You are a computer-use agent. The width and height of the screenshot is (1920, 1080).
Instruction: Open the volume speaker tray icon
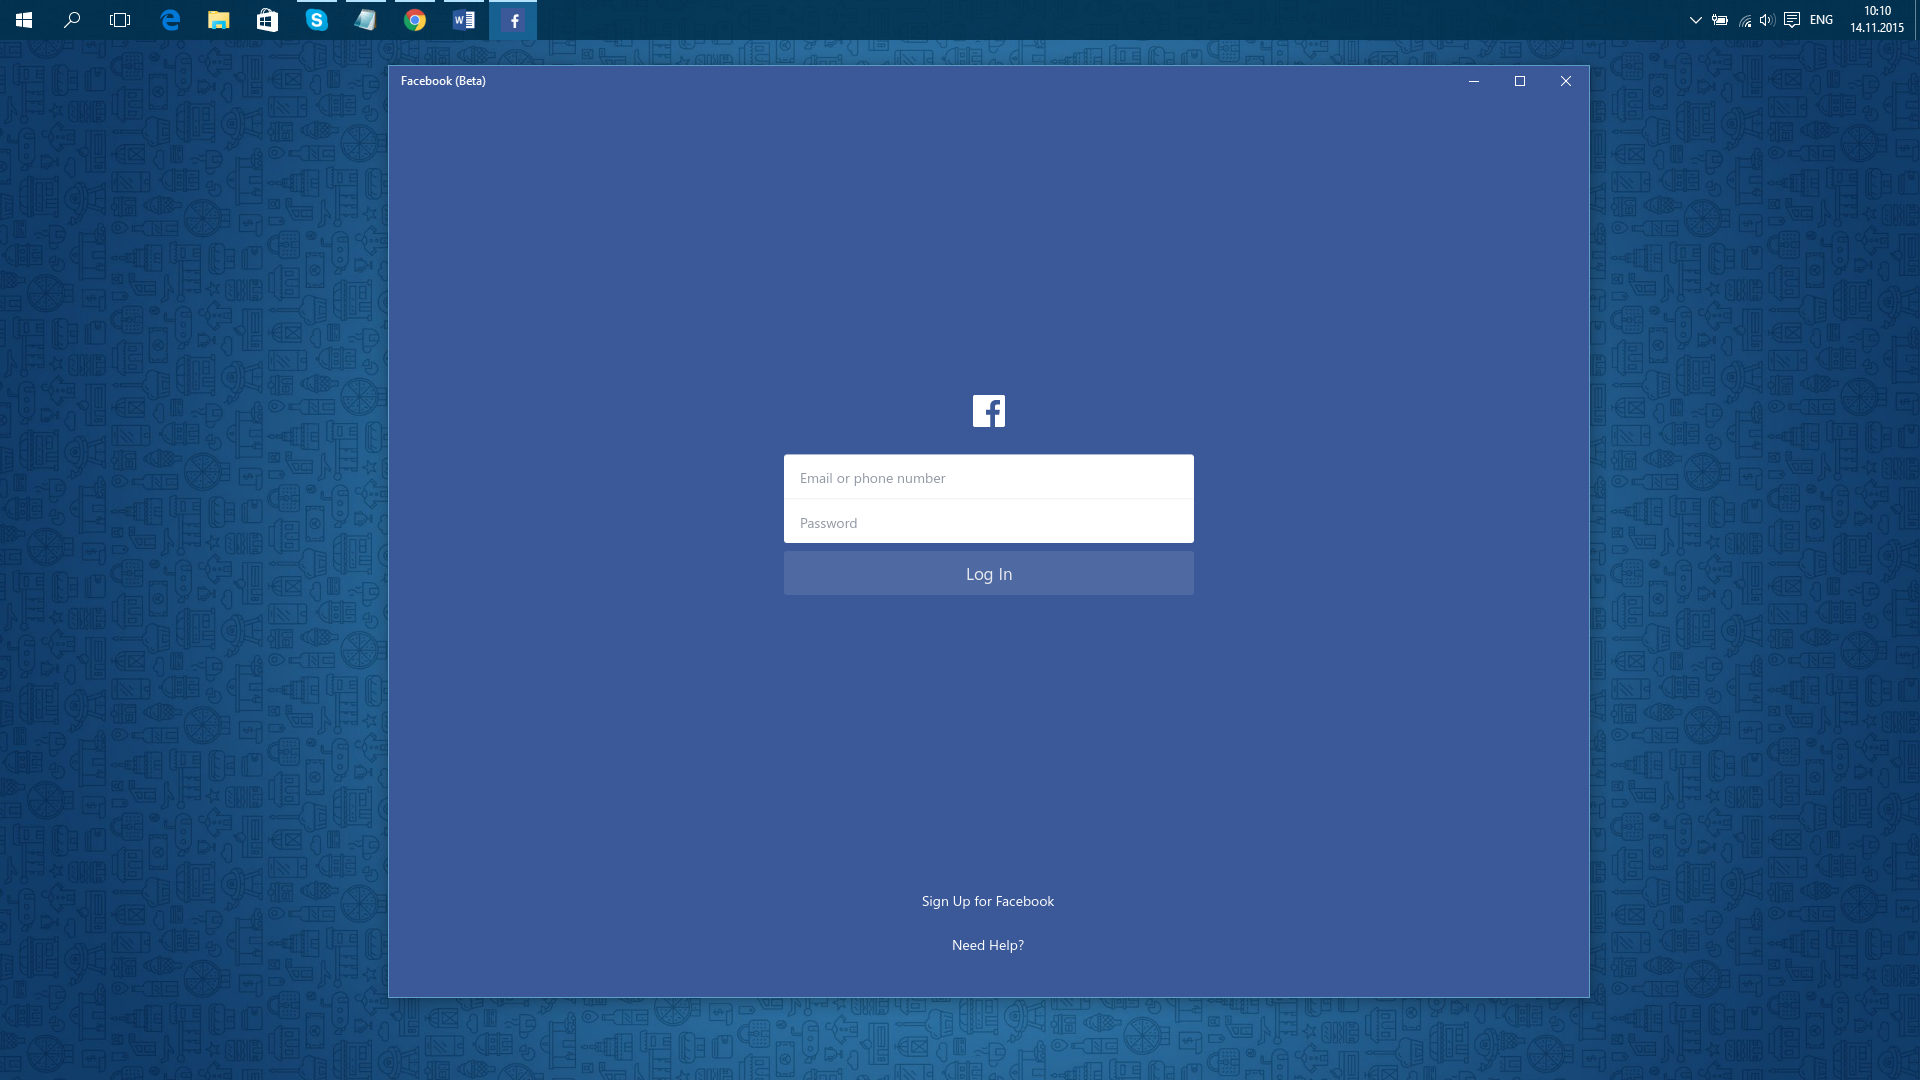tap(1767, 20)
